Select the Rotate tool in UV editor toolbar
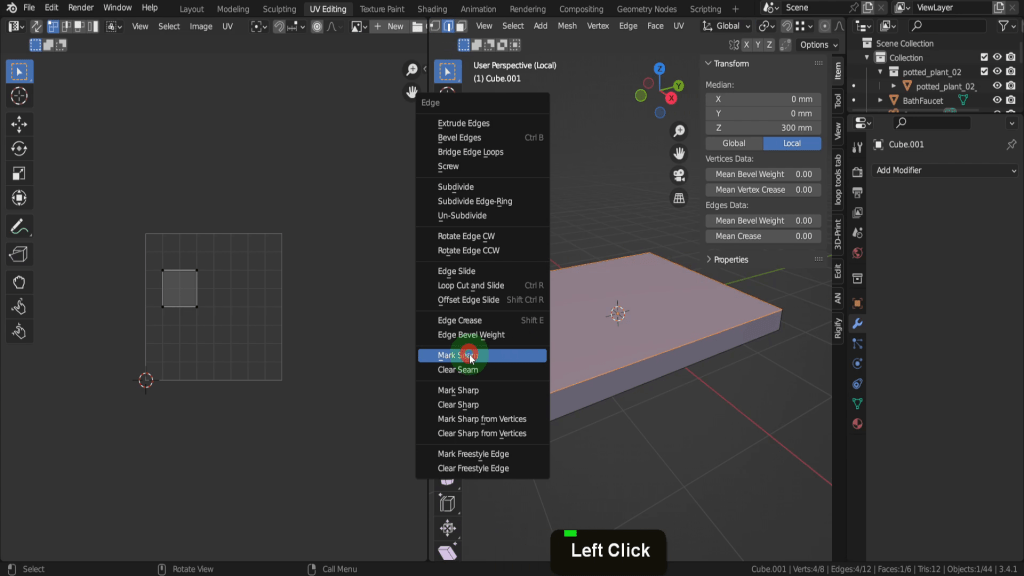This screenshot has width=1024, height=576. pyautogui.click(x=19, y=149)
